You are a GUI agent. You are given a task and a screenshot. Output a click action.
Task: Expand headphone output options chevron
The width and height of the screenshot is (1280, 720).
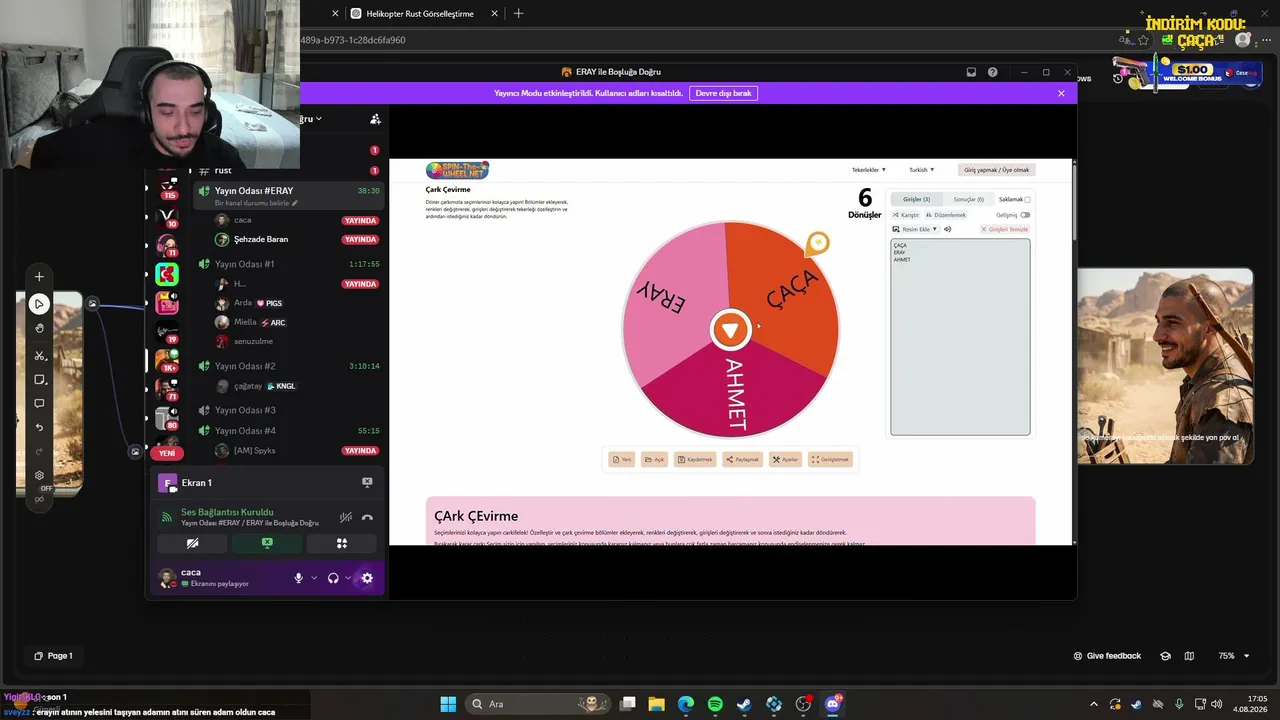pos(348,578)
